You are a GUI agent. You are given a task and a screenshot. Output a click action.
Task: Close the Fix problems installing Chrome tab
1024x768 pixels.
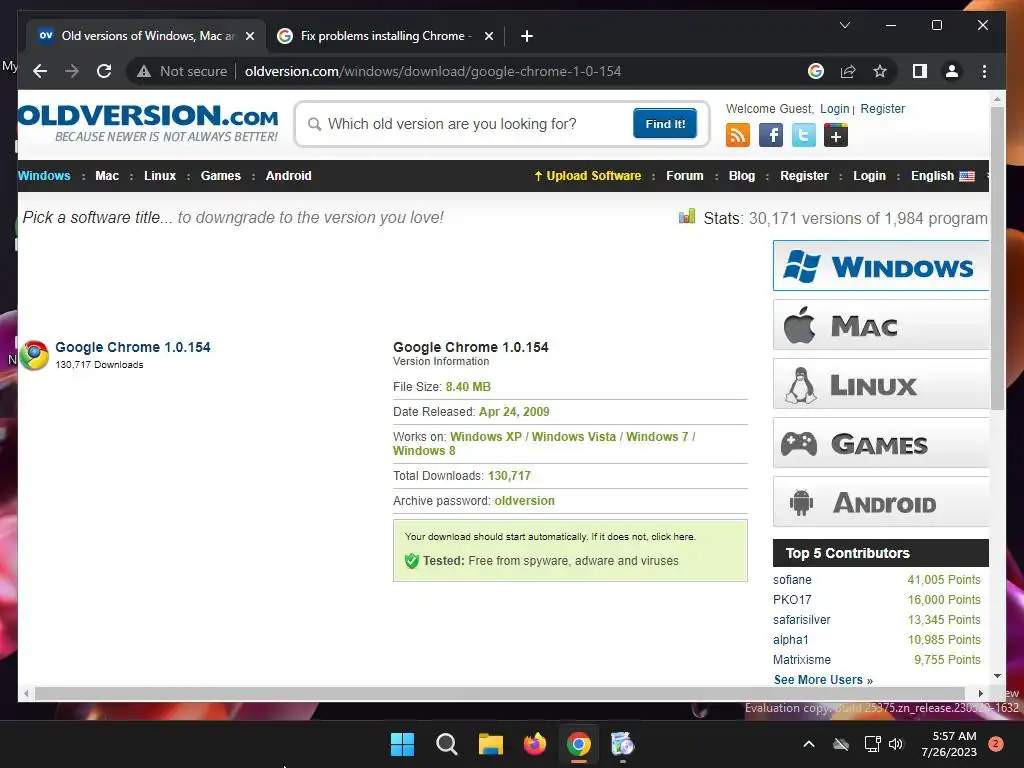[x=488, y=36]
